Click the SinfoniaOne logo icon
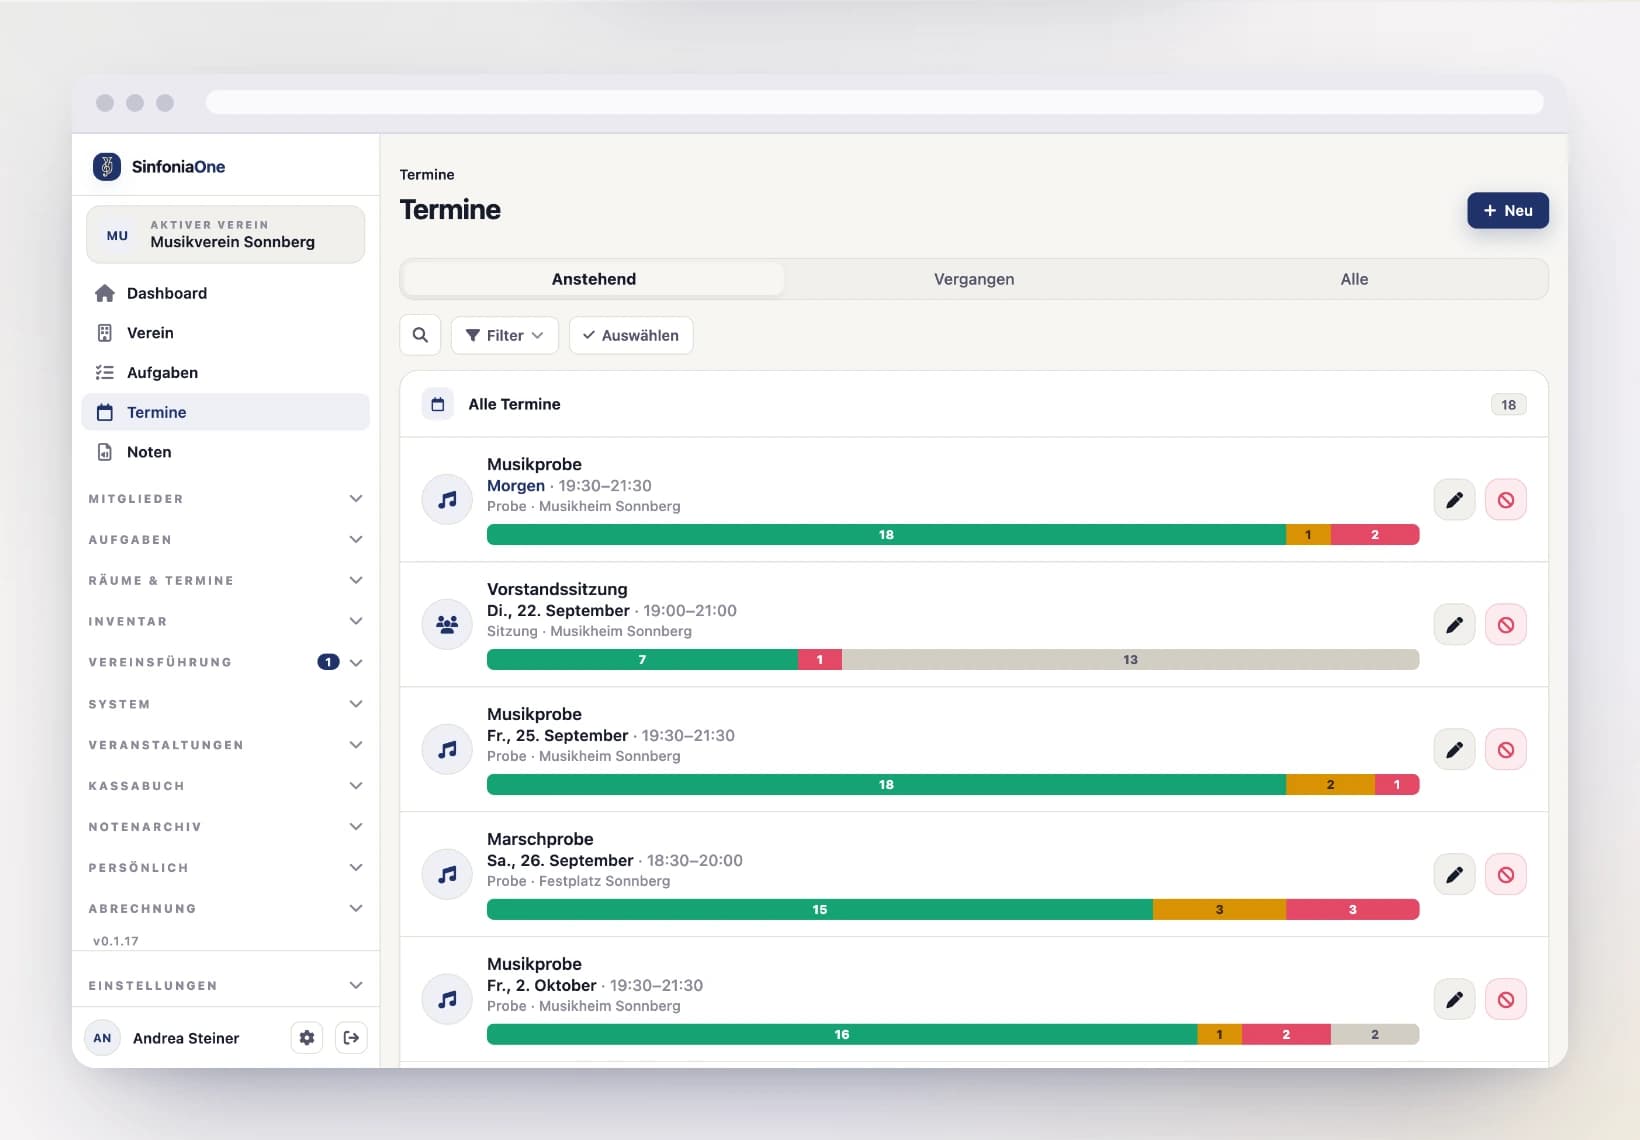This screenshot has height=1140, width=1640. tap(107, 167)
